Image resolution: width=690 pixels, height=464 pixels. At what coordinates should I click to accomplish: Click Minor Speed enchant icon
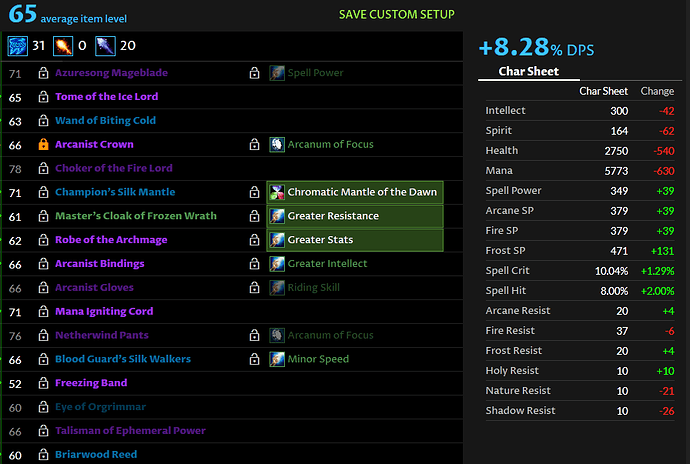[277, 359]
